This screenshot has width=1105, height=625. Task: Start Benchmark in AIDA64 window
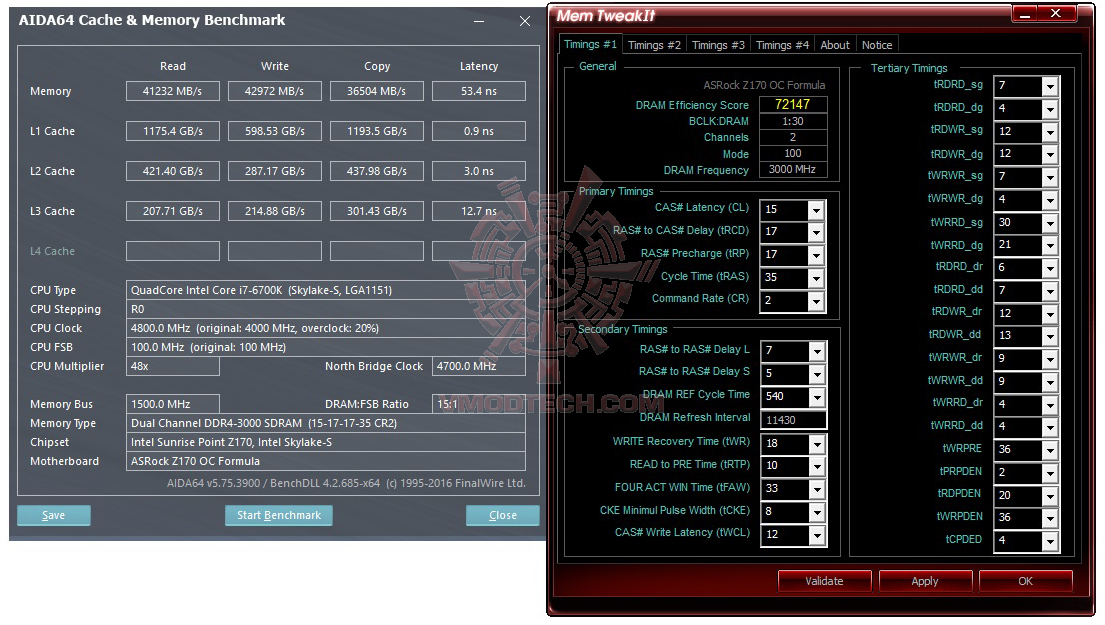pyautogui.click(x=279, y=515)
